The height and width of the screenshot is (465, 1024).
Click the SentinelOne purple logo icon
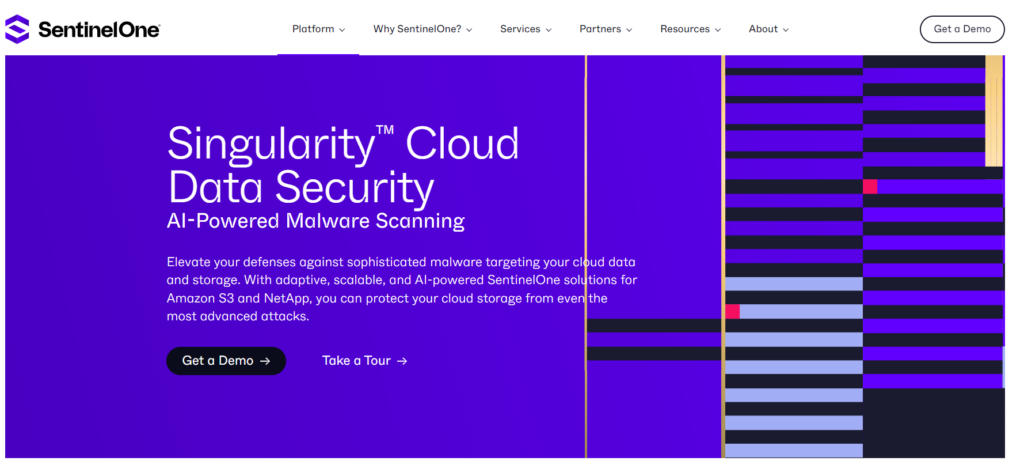18,30
